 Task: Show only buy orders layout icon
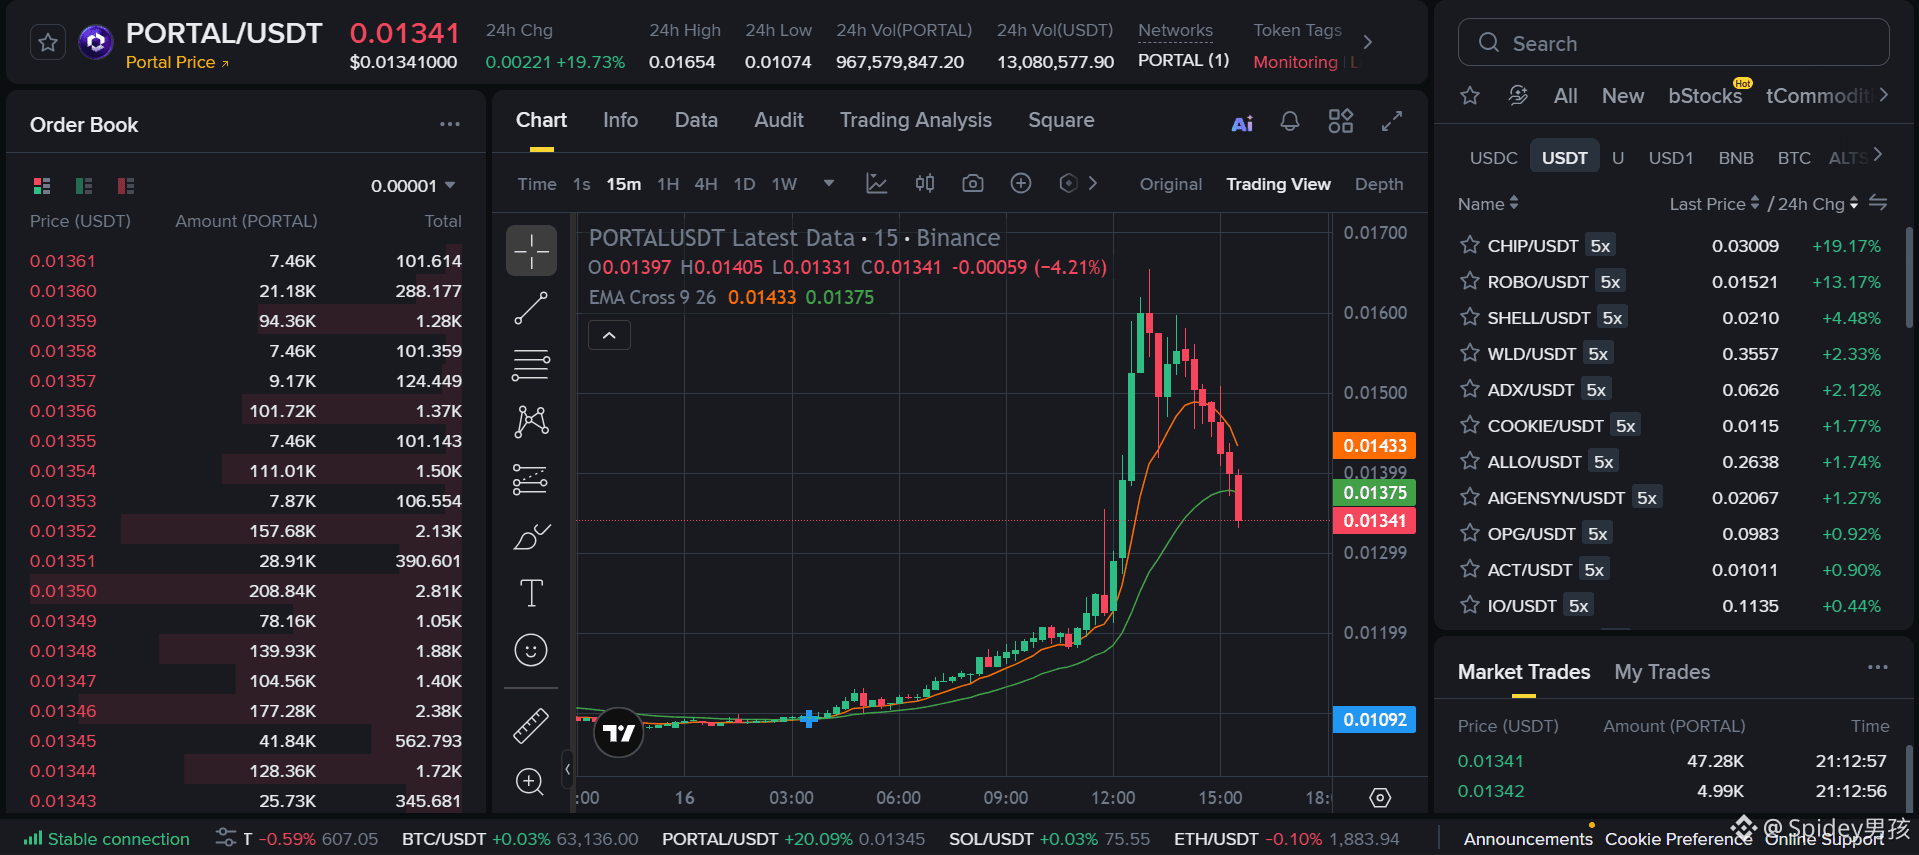click(x=84, y=186)
